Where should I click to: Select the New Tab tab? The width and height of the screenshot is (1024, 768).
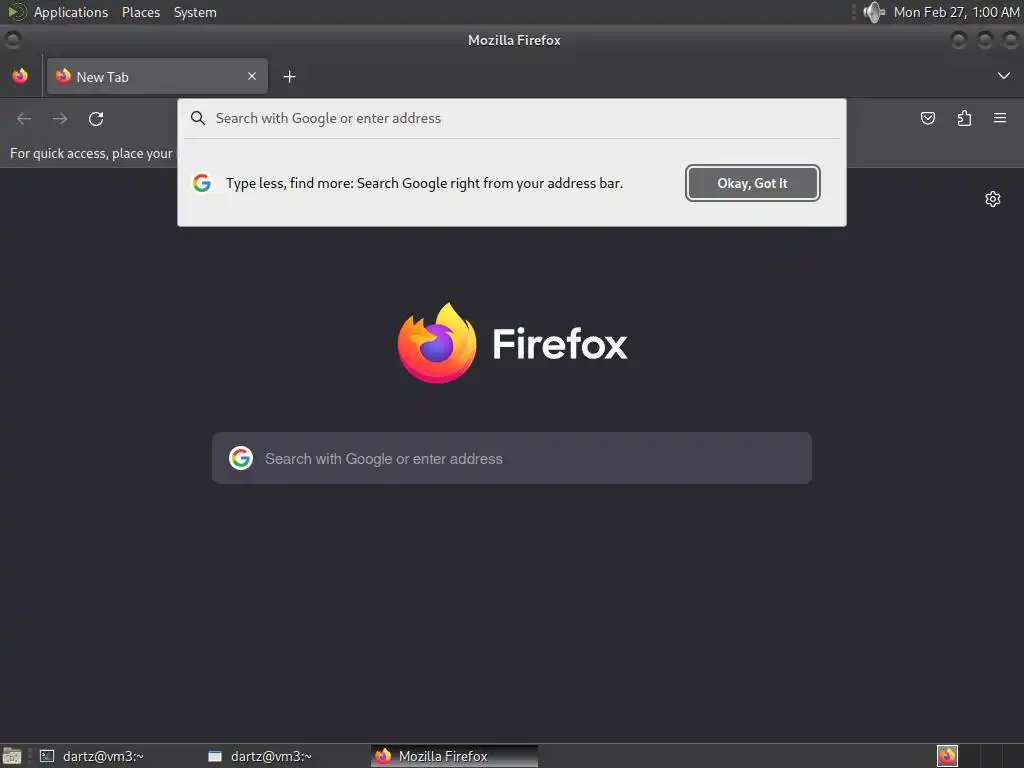point(157,76)
